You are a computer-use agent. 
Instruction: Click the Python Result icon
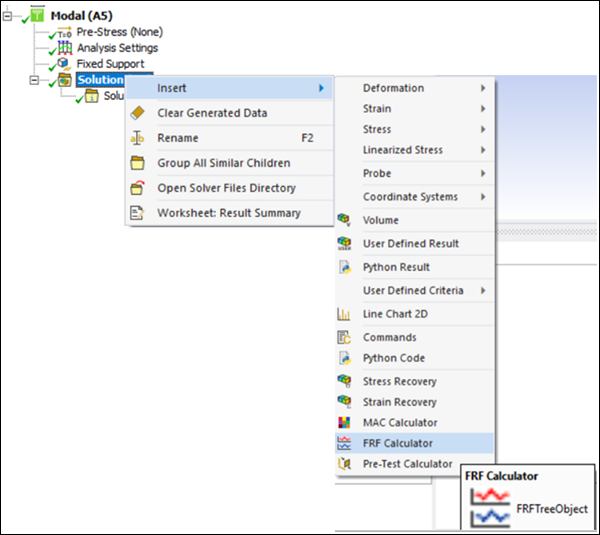(345, 267)
